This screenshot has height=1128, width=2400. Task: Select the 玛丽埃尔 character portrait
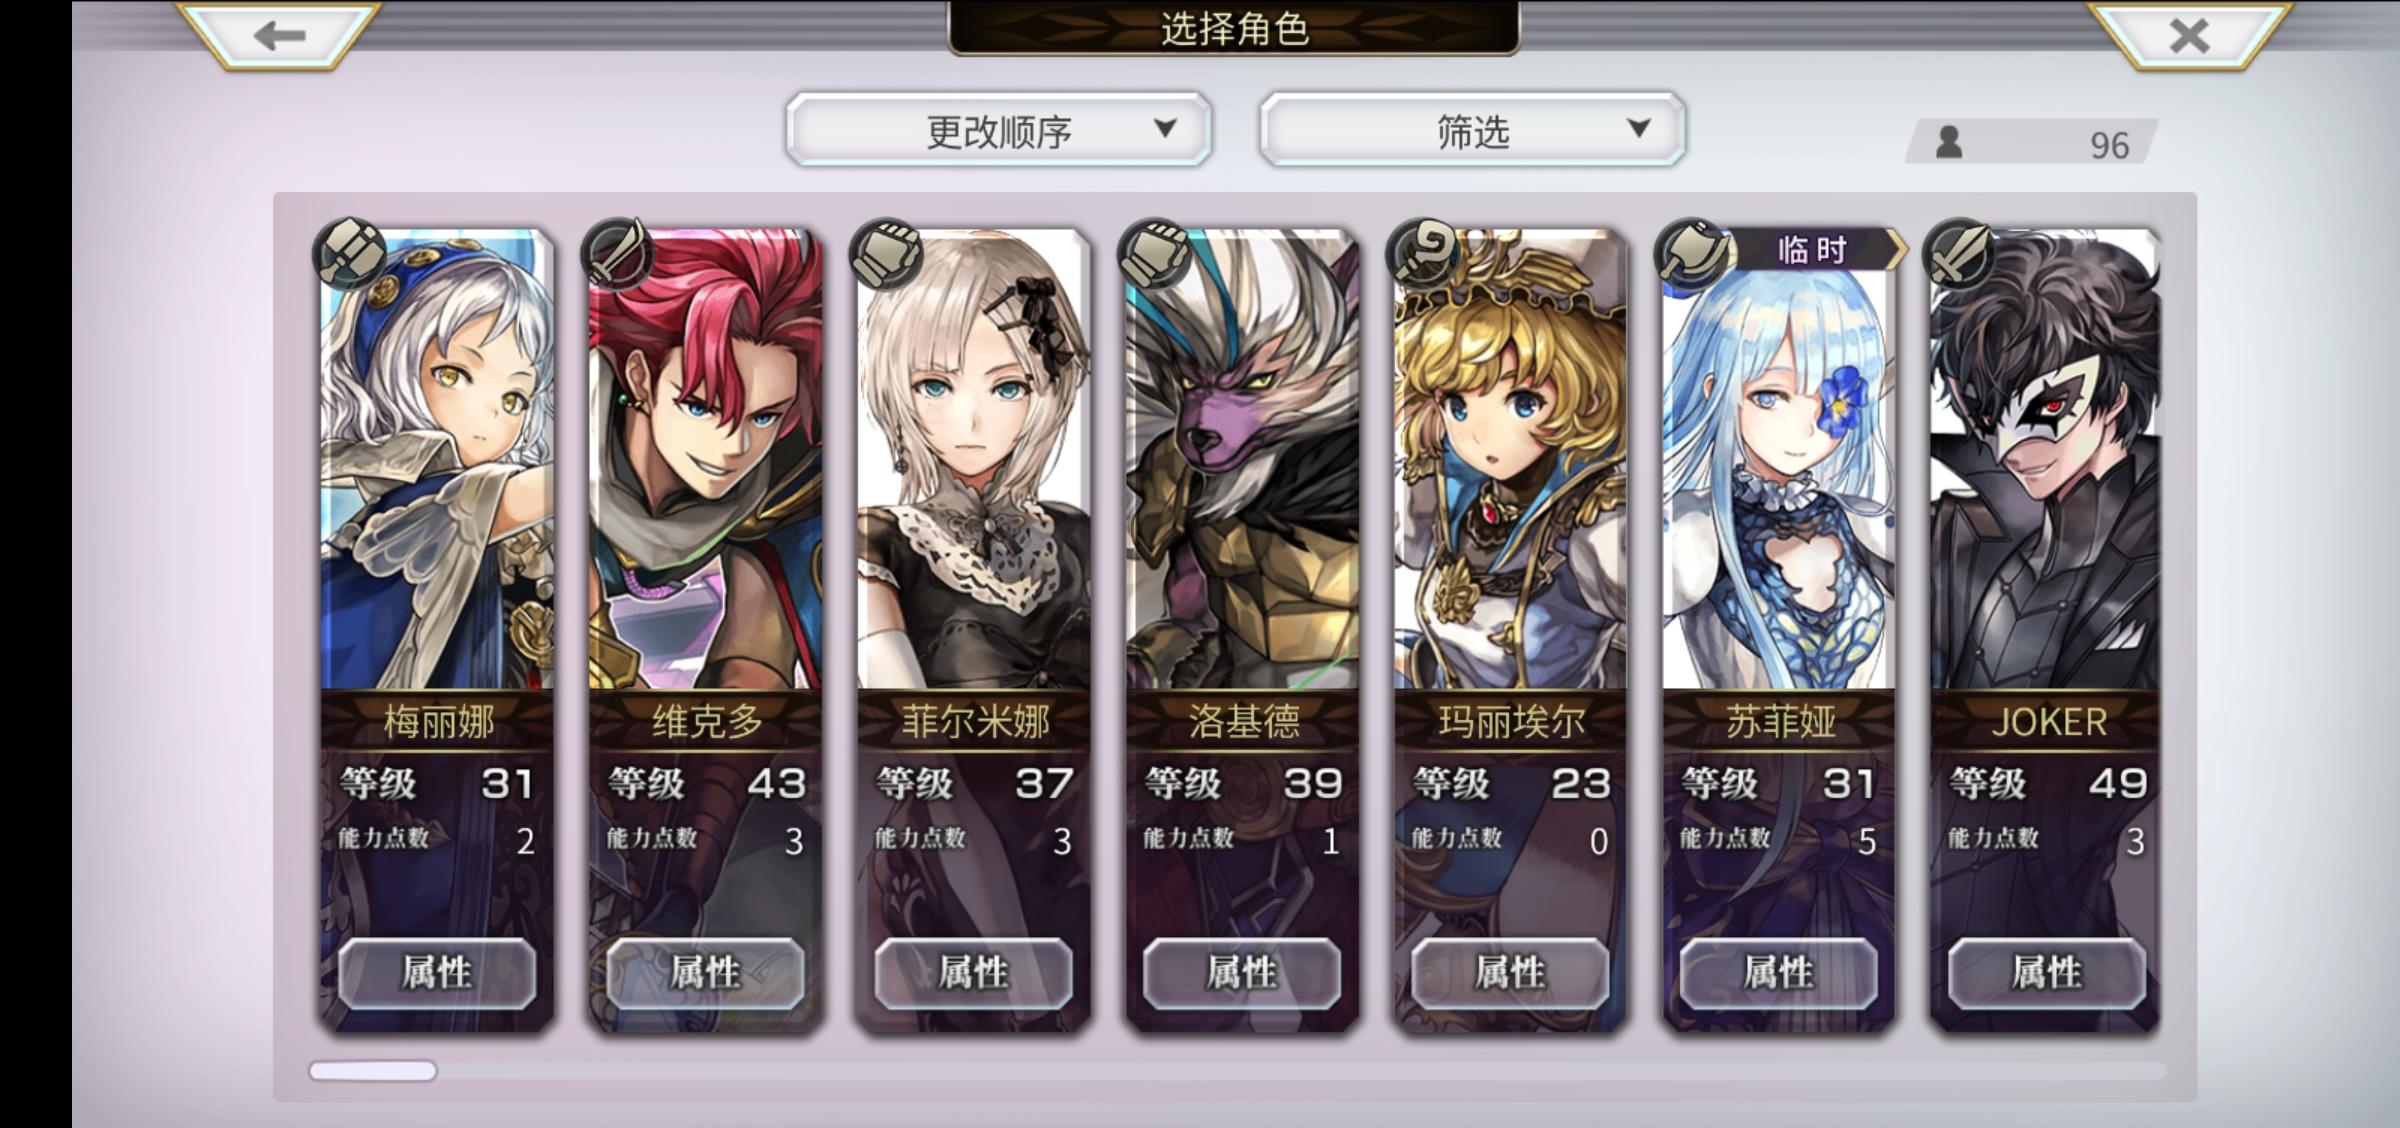1510,460
